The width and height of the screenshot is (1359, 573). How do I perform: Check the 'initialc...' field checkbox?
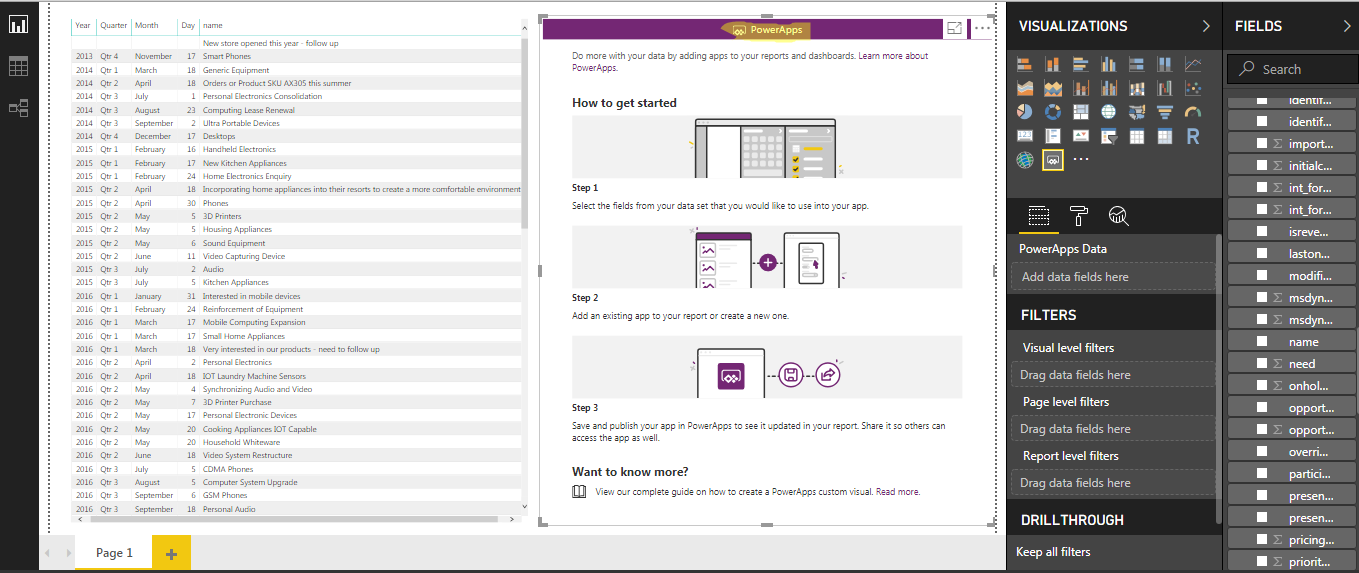(x=1262, y=165)
